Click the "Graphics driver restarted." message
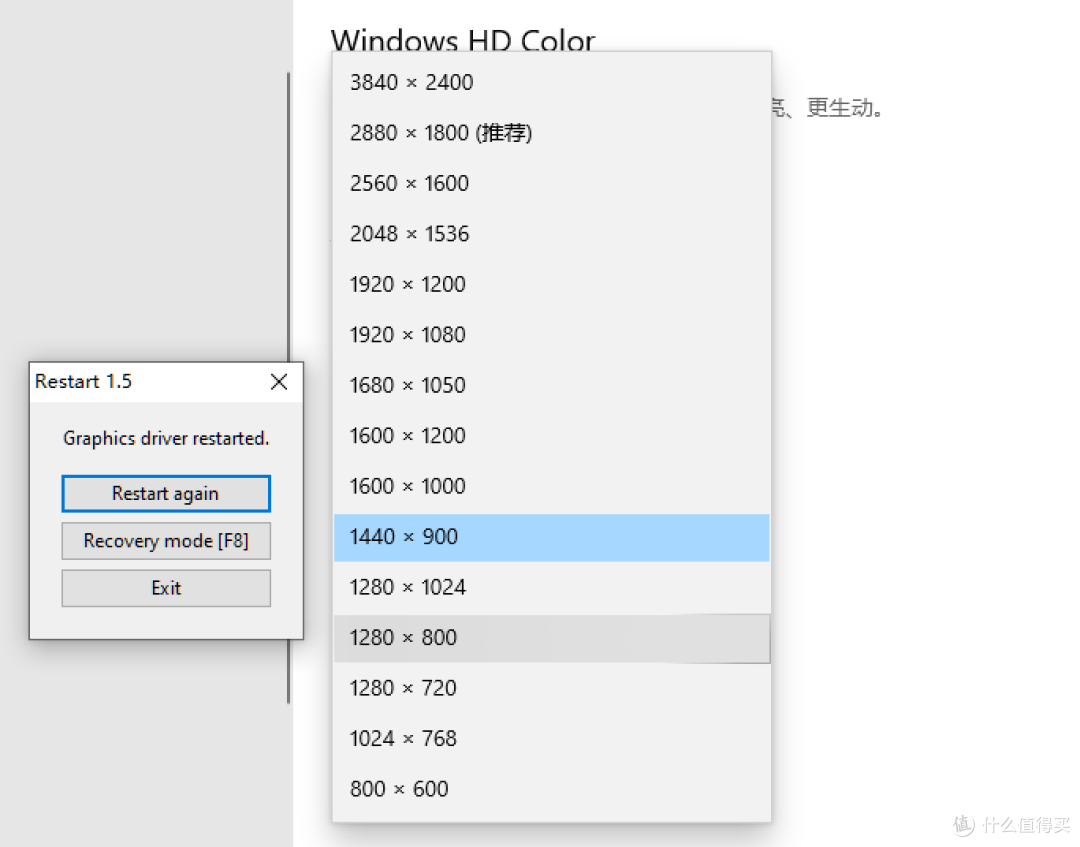Image resolution: width=1080 pixels, height=847 pixels. coord(166,439)
